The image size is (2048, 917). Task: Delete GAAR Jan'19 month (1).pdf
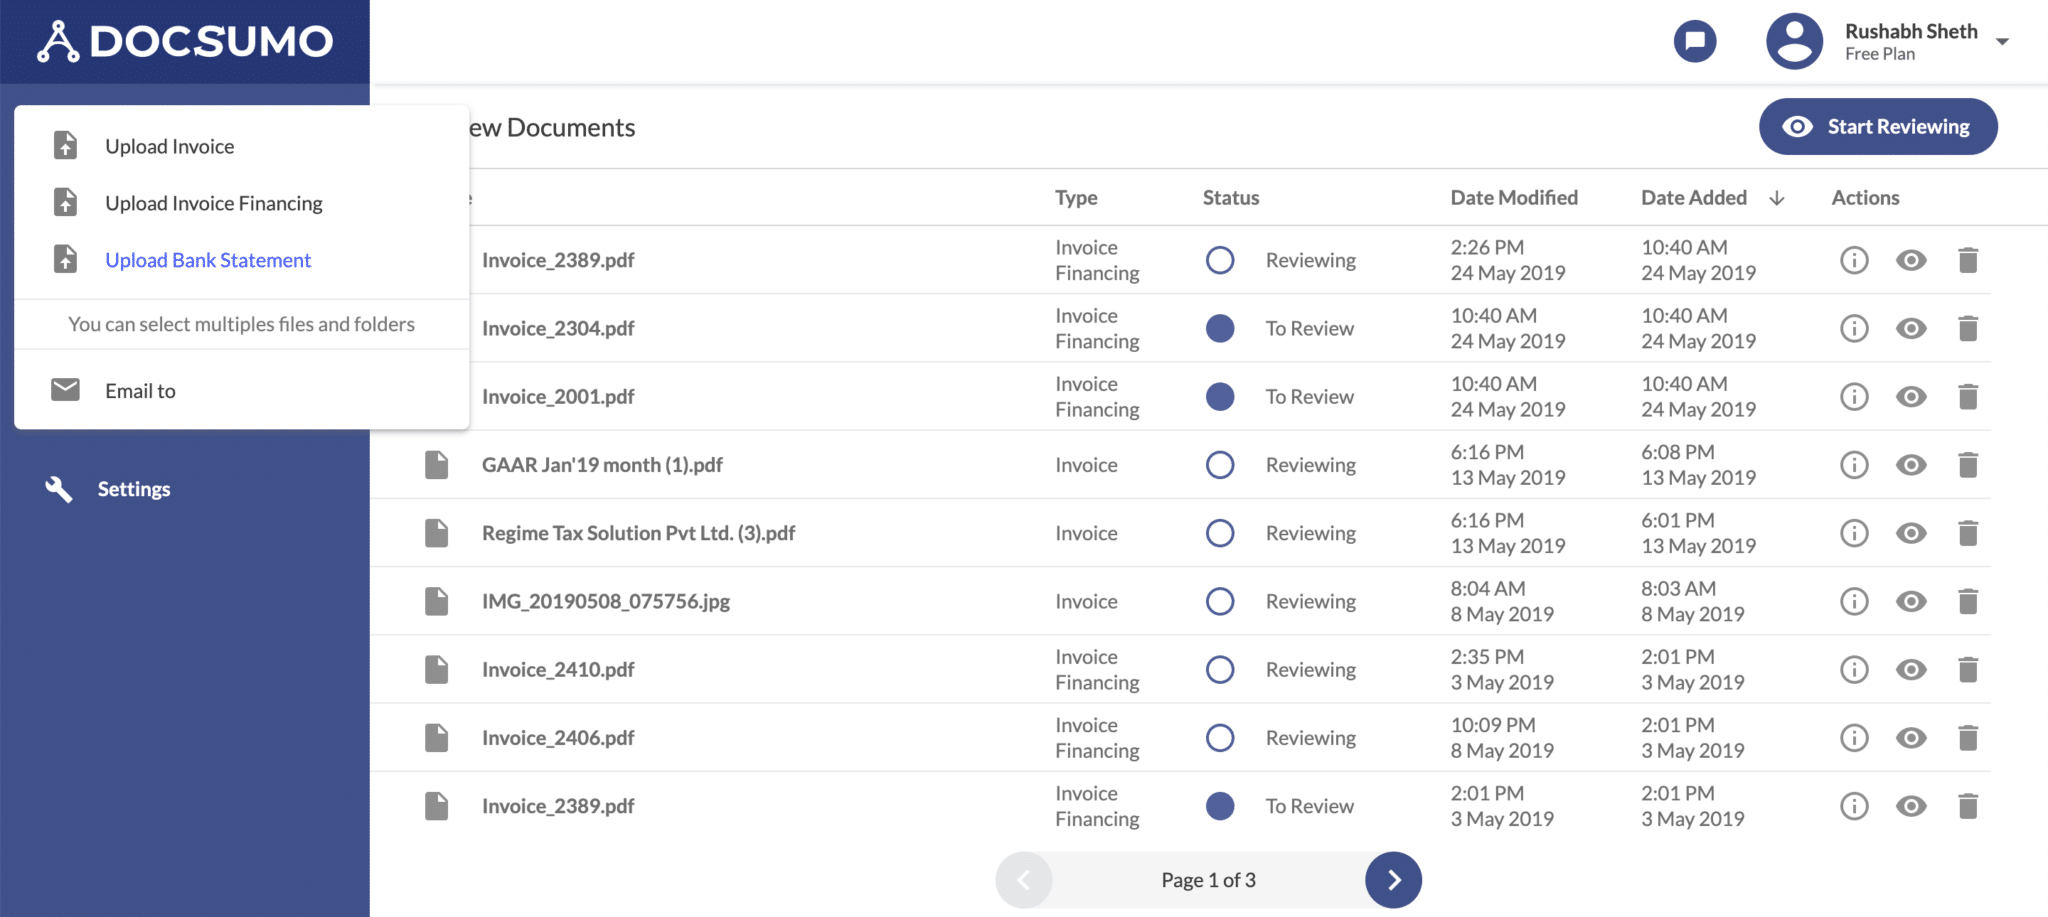click(x=1968, y=464)
